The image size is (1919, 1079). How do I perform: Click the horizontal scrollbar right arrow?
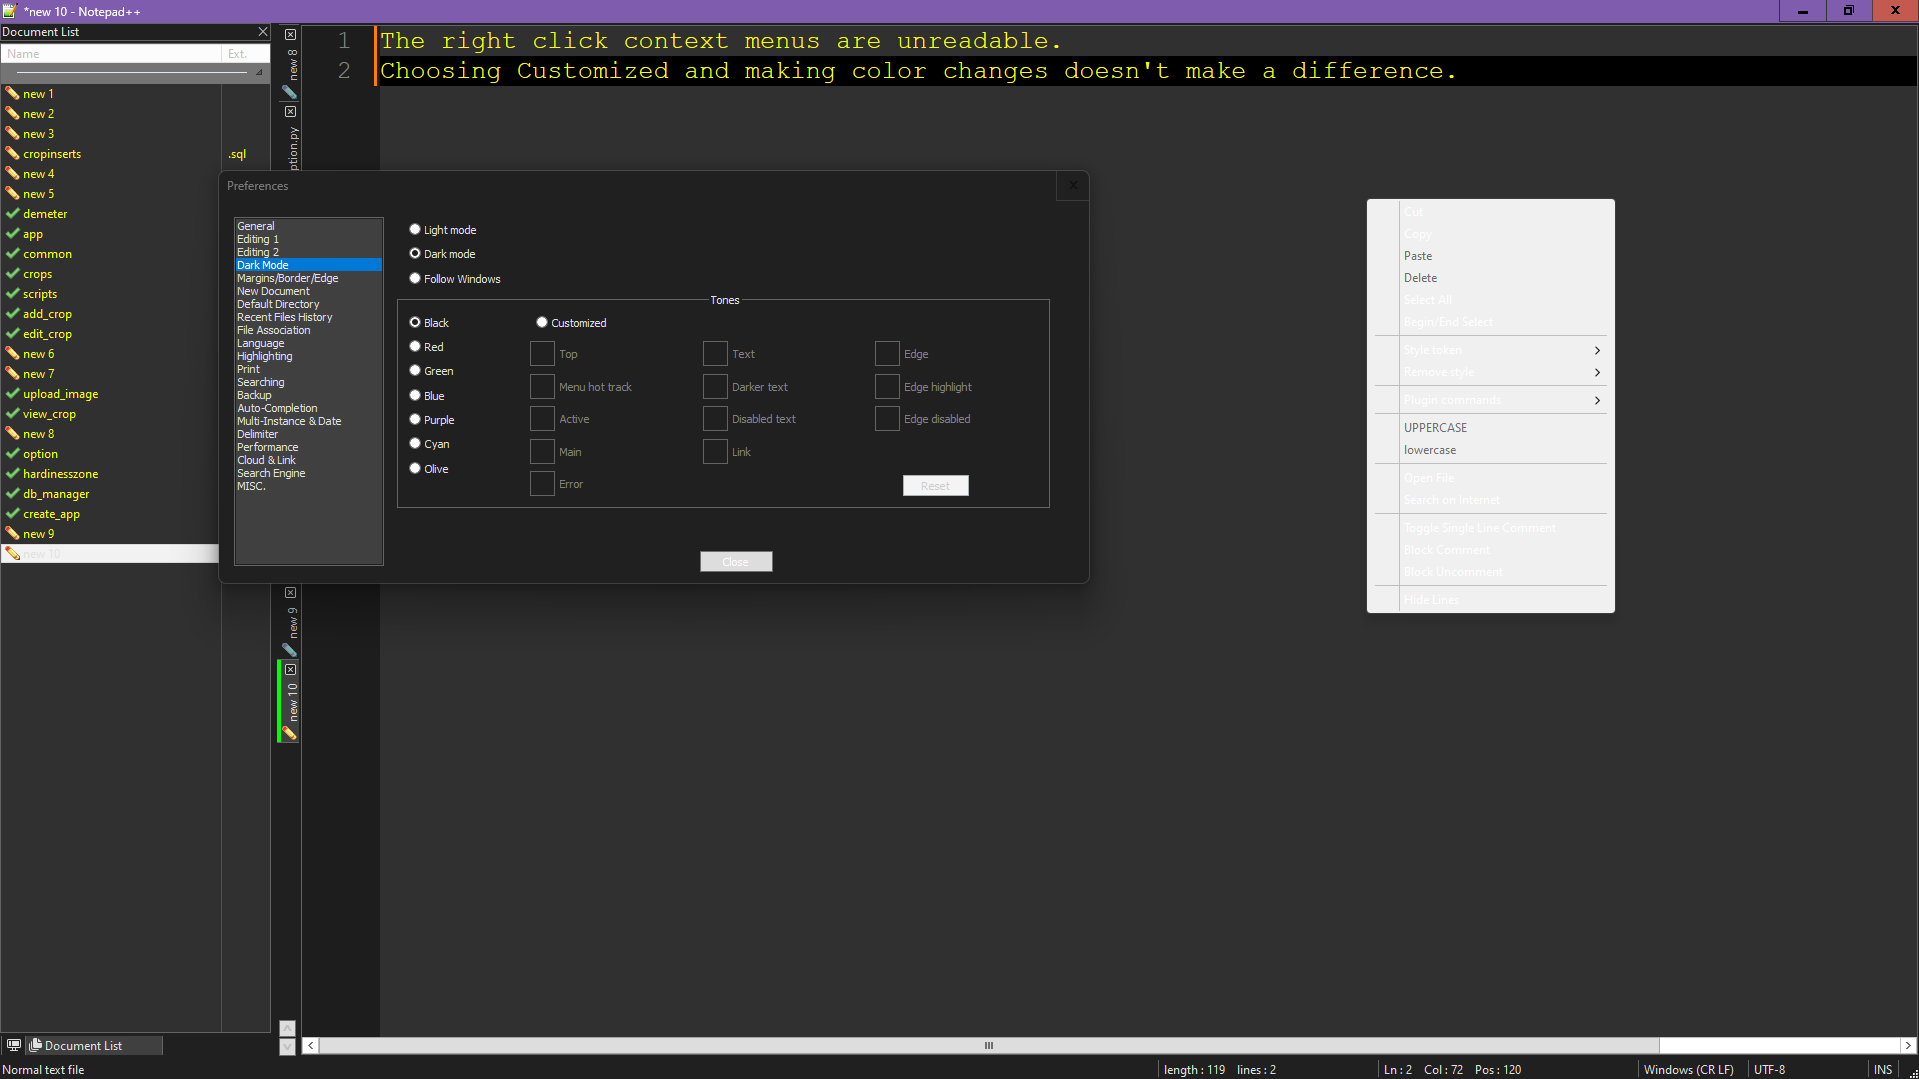coord(1907,1045)
